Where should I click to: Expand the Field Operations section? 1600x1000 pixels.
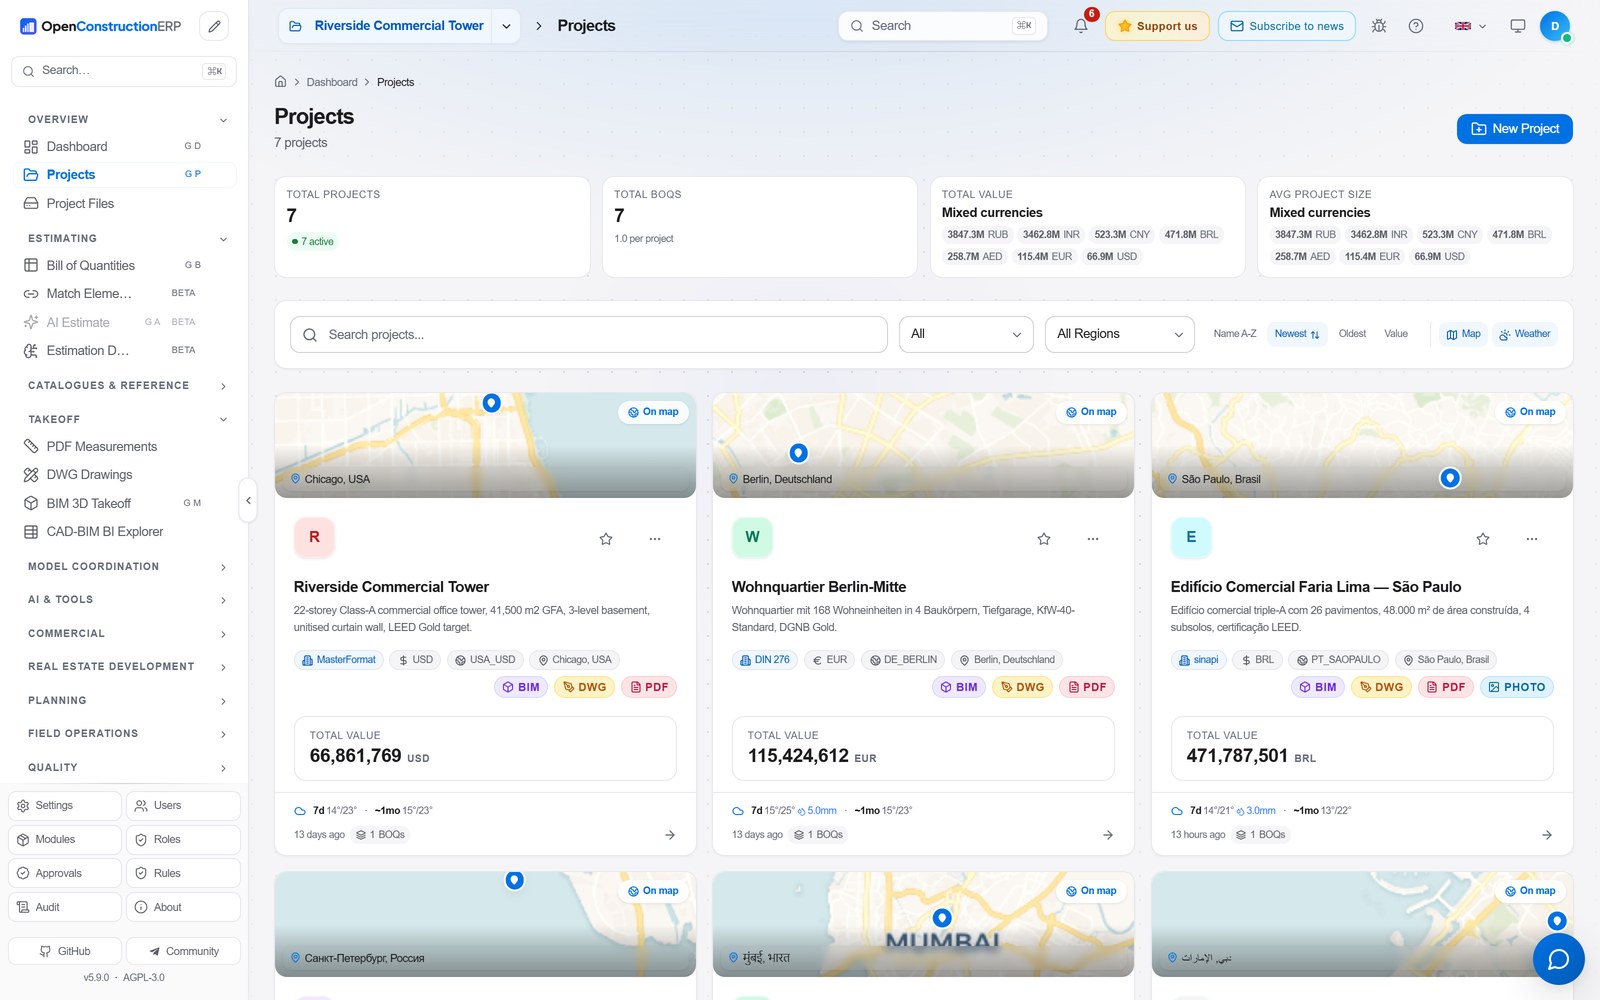tap(127, 733)
